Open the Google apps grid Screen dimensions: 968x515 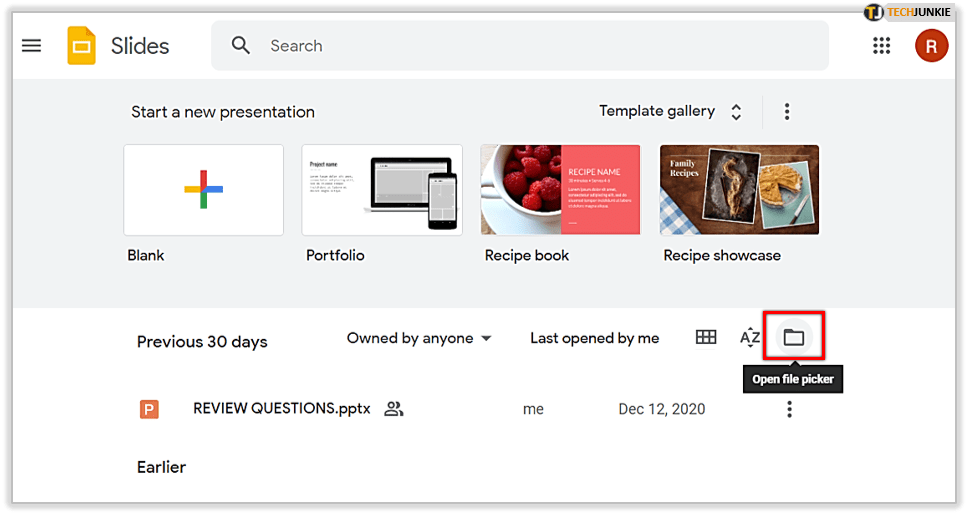point(881,46)
